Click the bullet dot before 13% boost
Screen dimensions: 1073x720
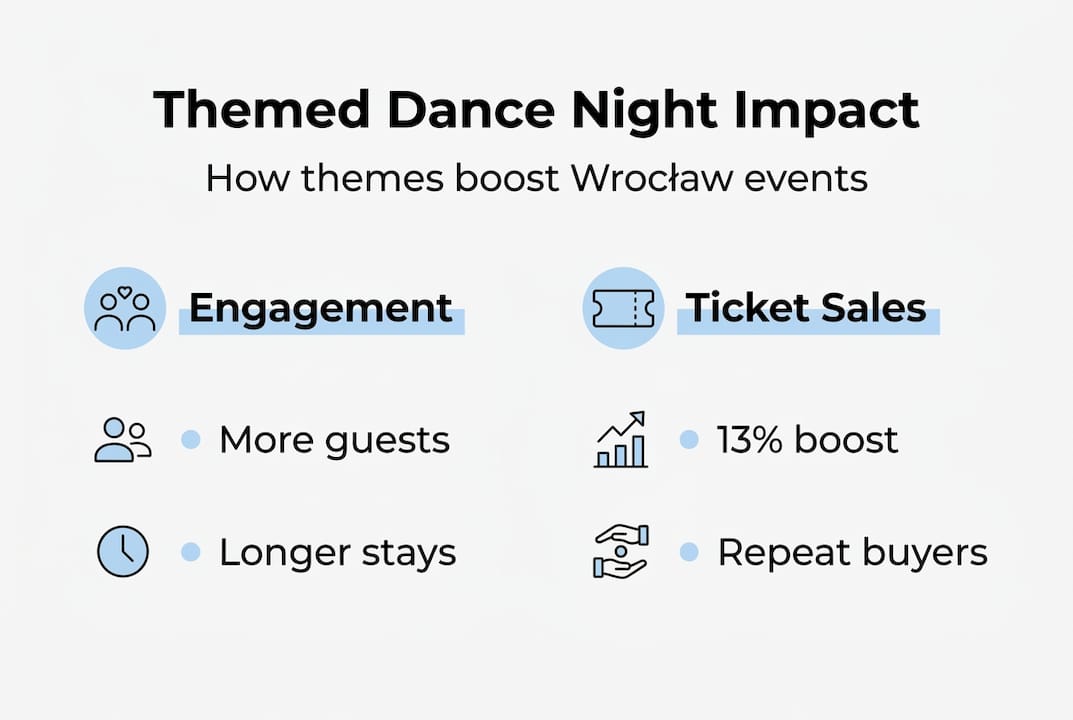pyautogui.click(x=689, y=440)
